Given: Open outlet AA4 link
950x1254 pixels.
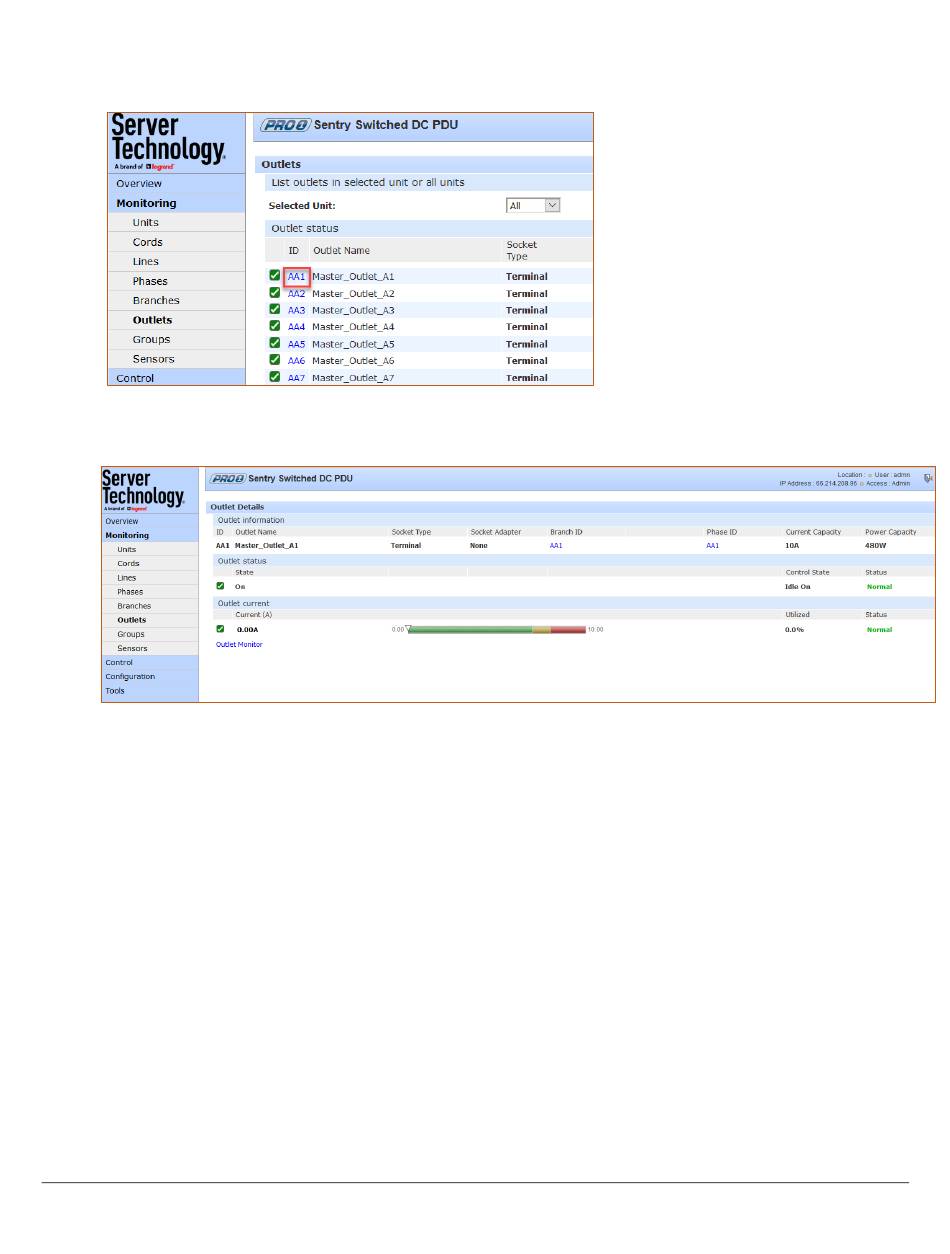Looking at the screenshot, I should (x=297, y=327).
